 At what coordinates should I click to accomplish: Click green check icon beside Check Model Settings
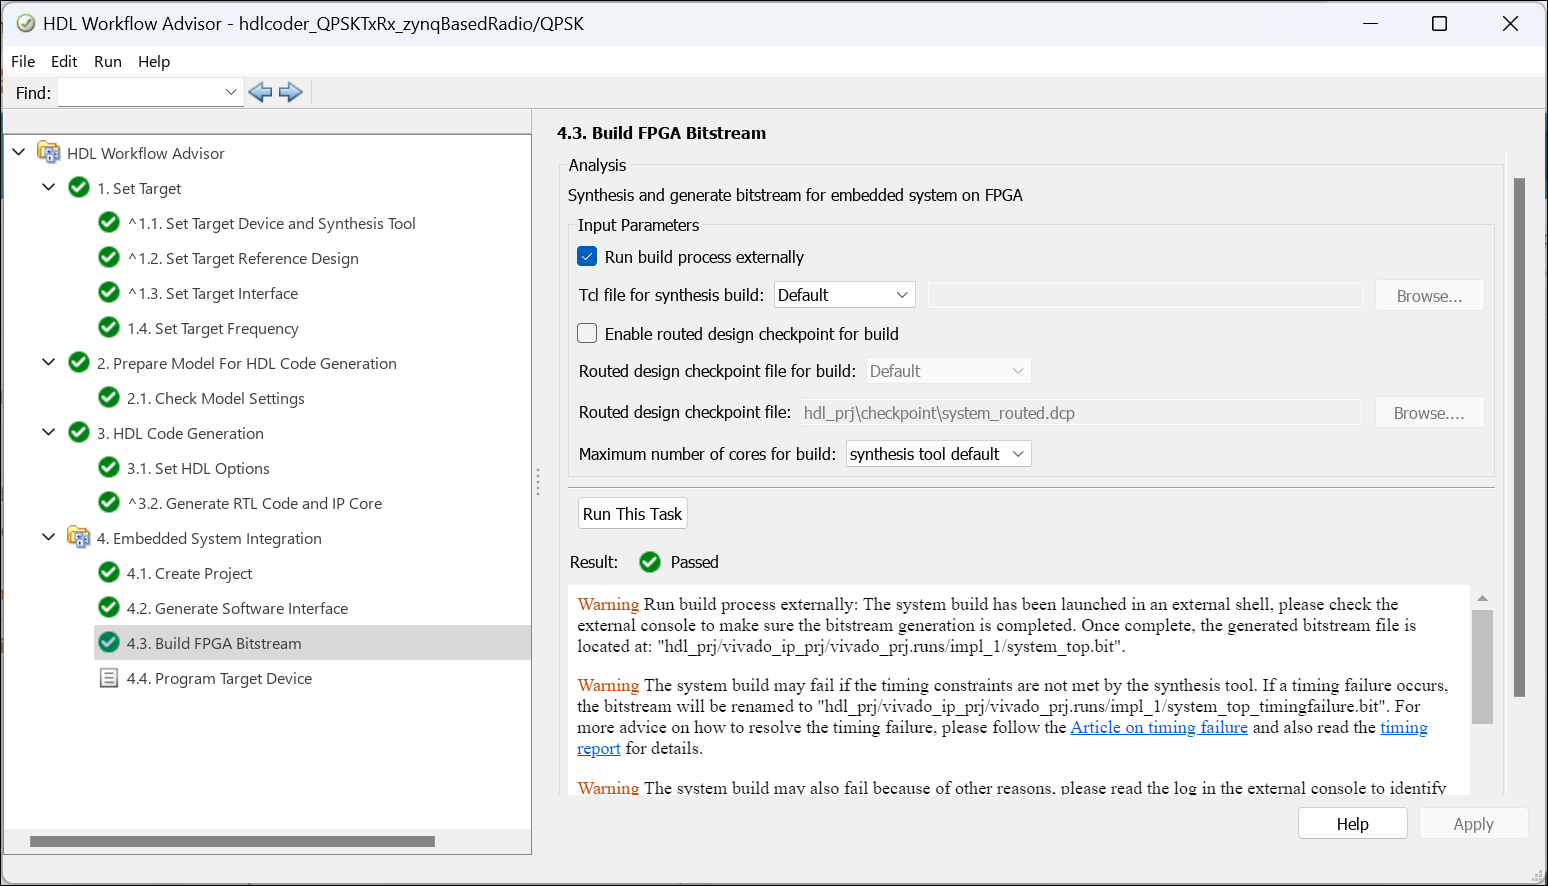[109, 398]
